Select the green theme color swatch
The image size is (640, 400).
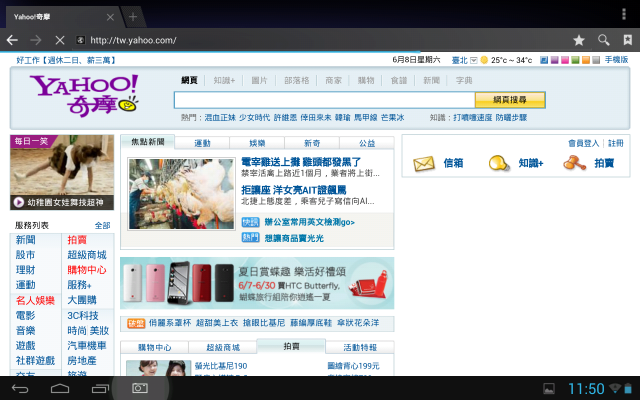575,60
